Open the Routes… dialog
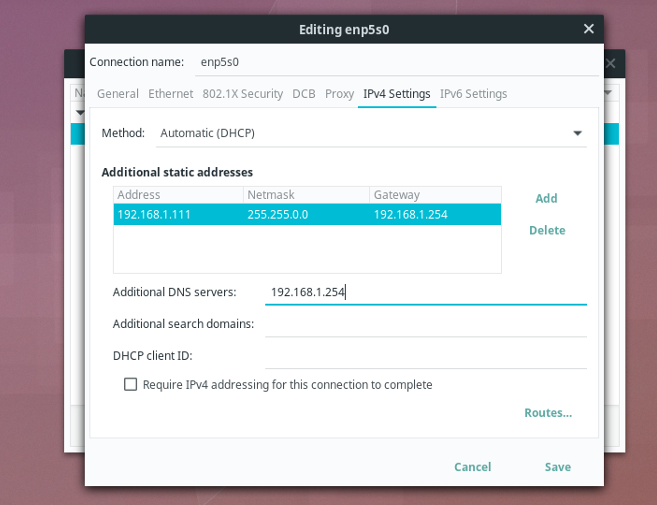Viewport: 657px width, 505px height. coord(548,413)
